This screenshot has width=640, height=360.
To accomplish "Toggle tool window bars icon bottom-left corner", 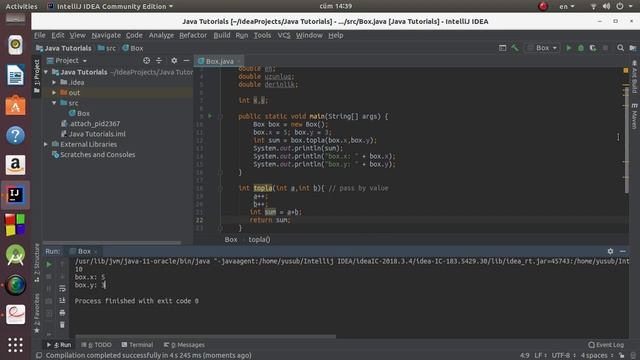I will [x=39, y=356].
